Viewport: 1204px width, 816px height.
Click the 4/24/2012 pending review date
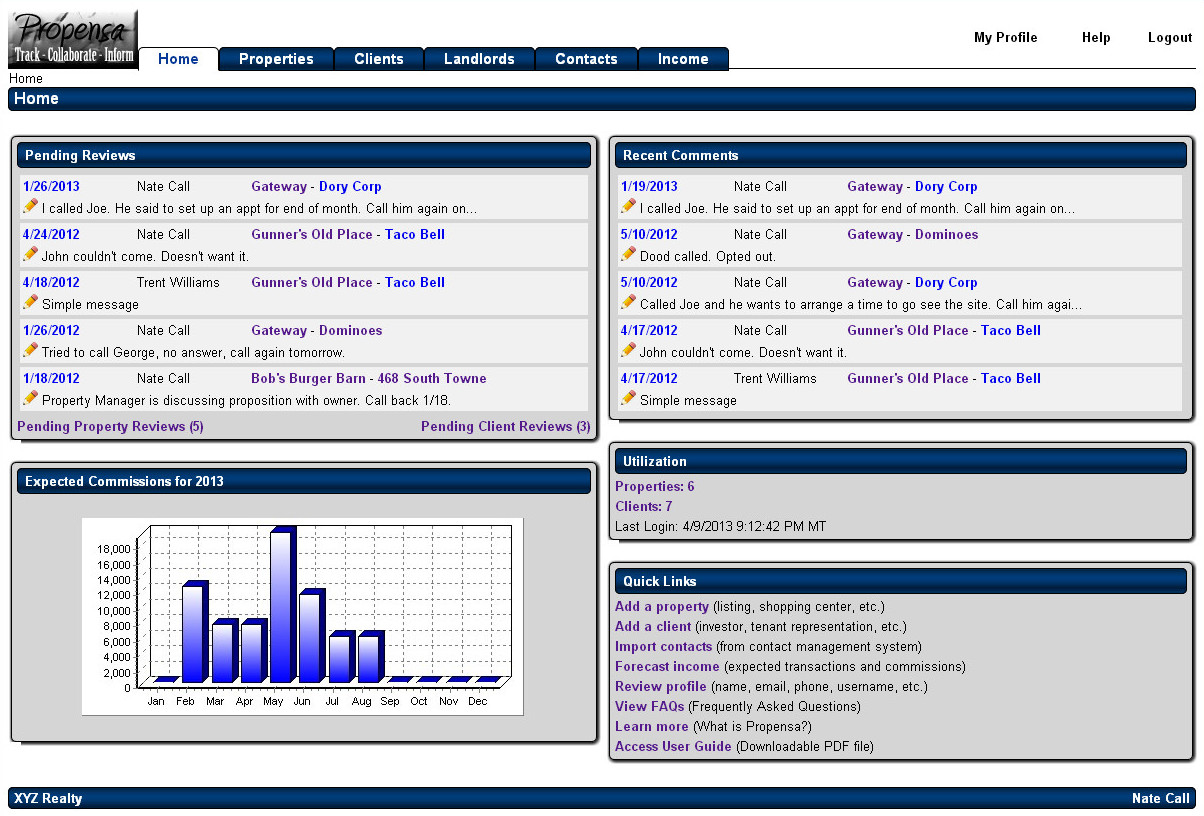point(51,235)
